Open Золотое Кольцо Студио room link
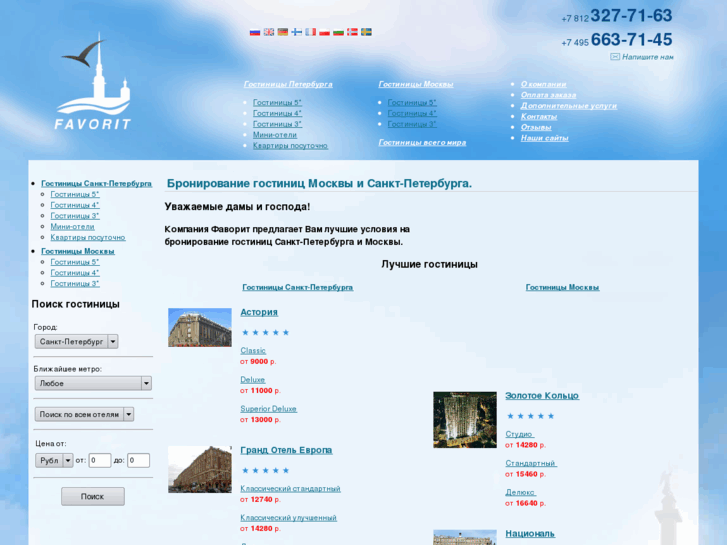 [x=520, y=434]
